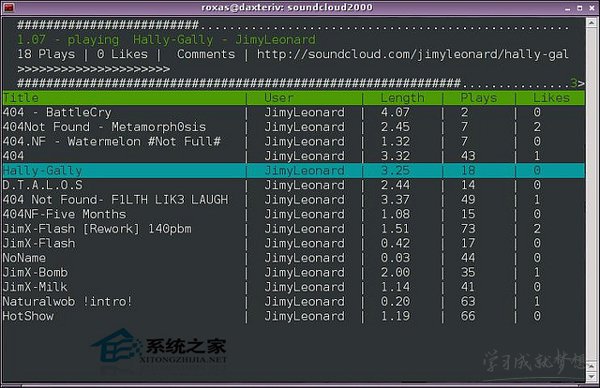This screenshot has height=388, width=600.
Task: Click the '1.07 - playing' status text
Action: [x=68, y=40]
